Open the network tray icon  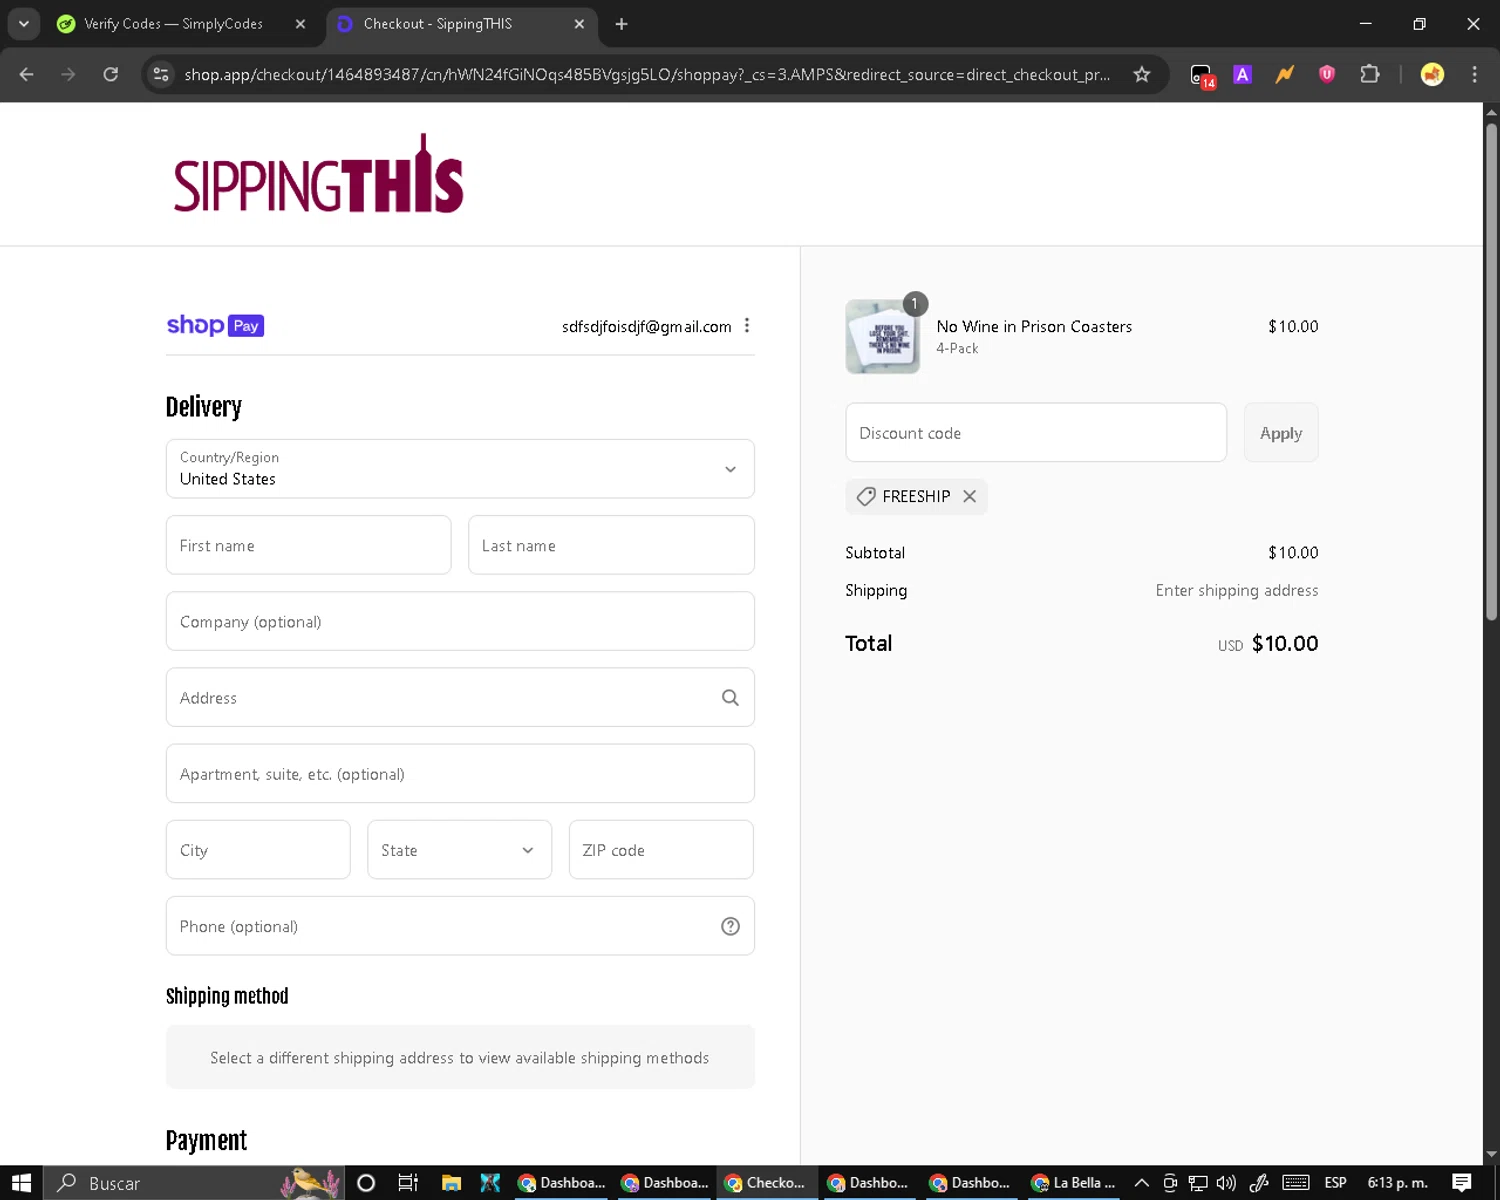point(1198,1183)
